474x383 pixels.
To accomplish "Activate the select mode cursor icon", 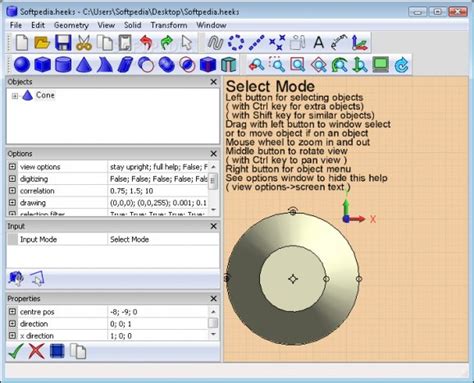I will click(x=187, y=43).
